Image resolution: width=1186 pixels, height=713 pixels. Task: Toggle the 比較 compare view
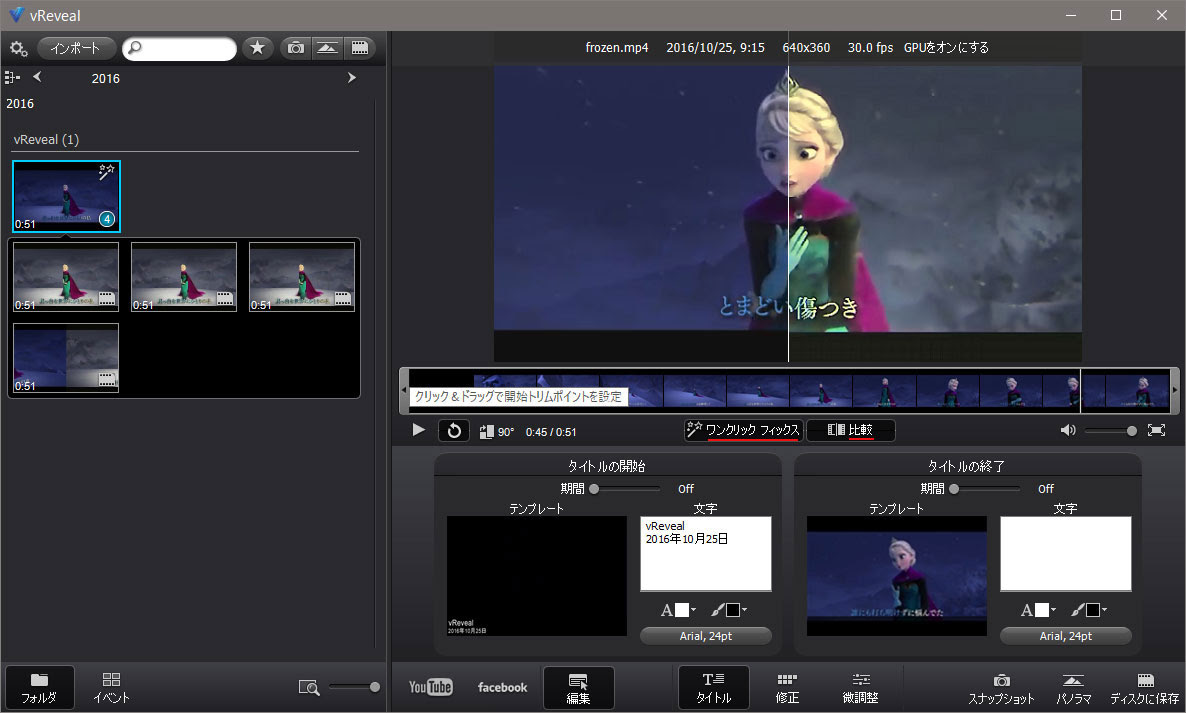(x=851, y=430)
